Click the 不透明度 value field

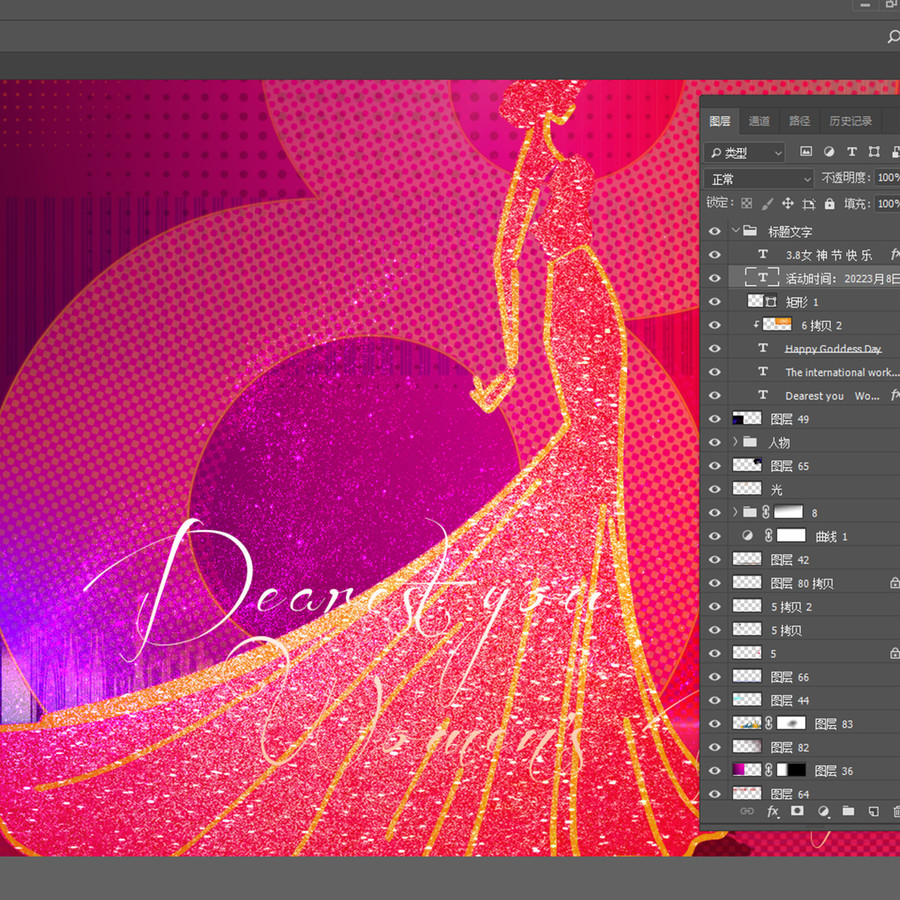pos(888,179)
